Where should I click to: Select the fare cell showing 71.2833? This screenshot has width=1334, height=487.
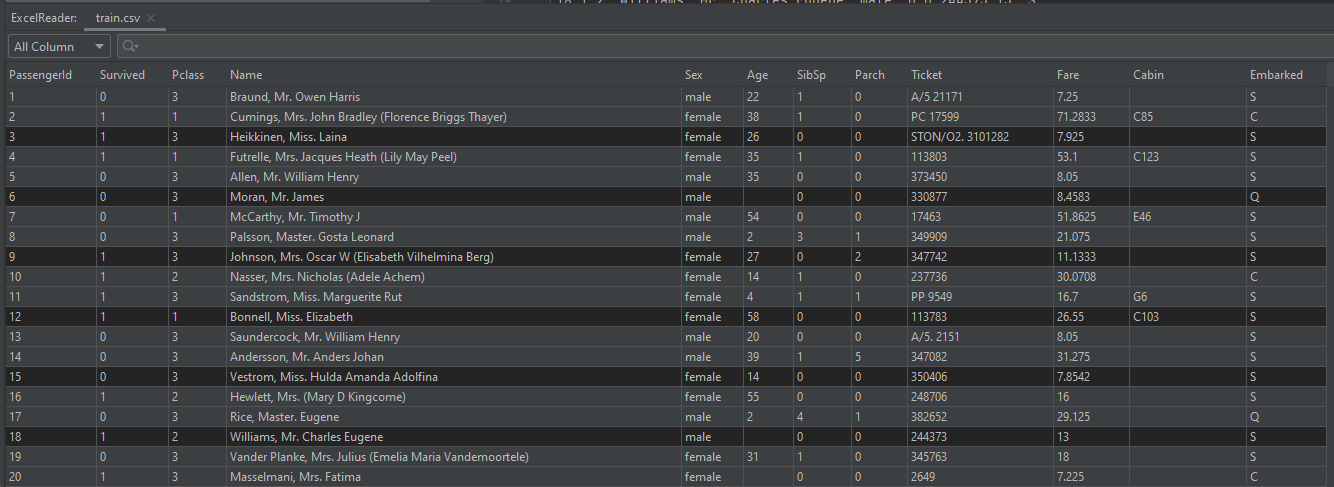[x=1076, y=117]
